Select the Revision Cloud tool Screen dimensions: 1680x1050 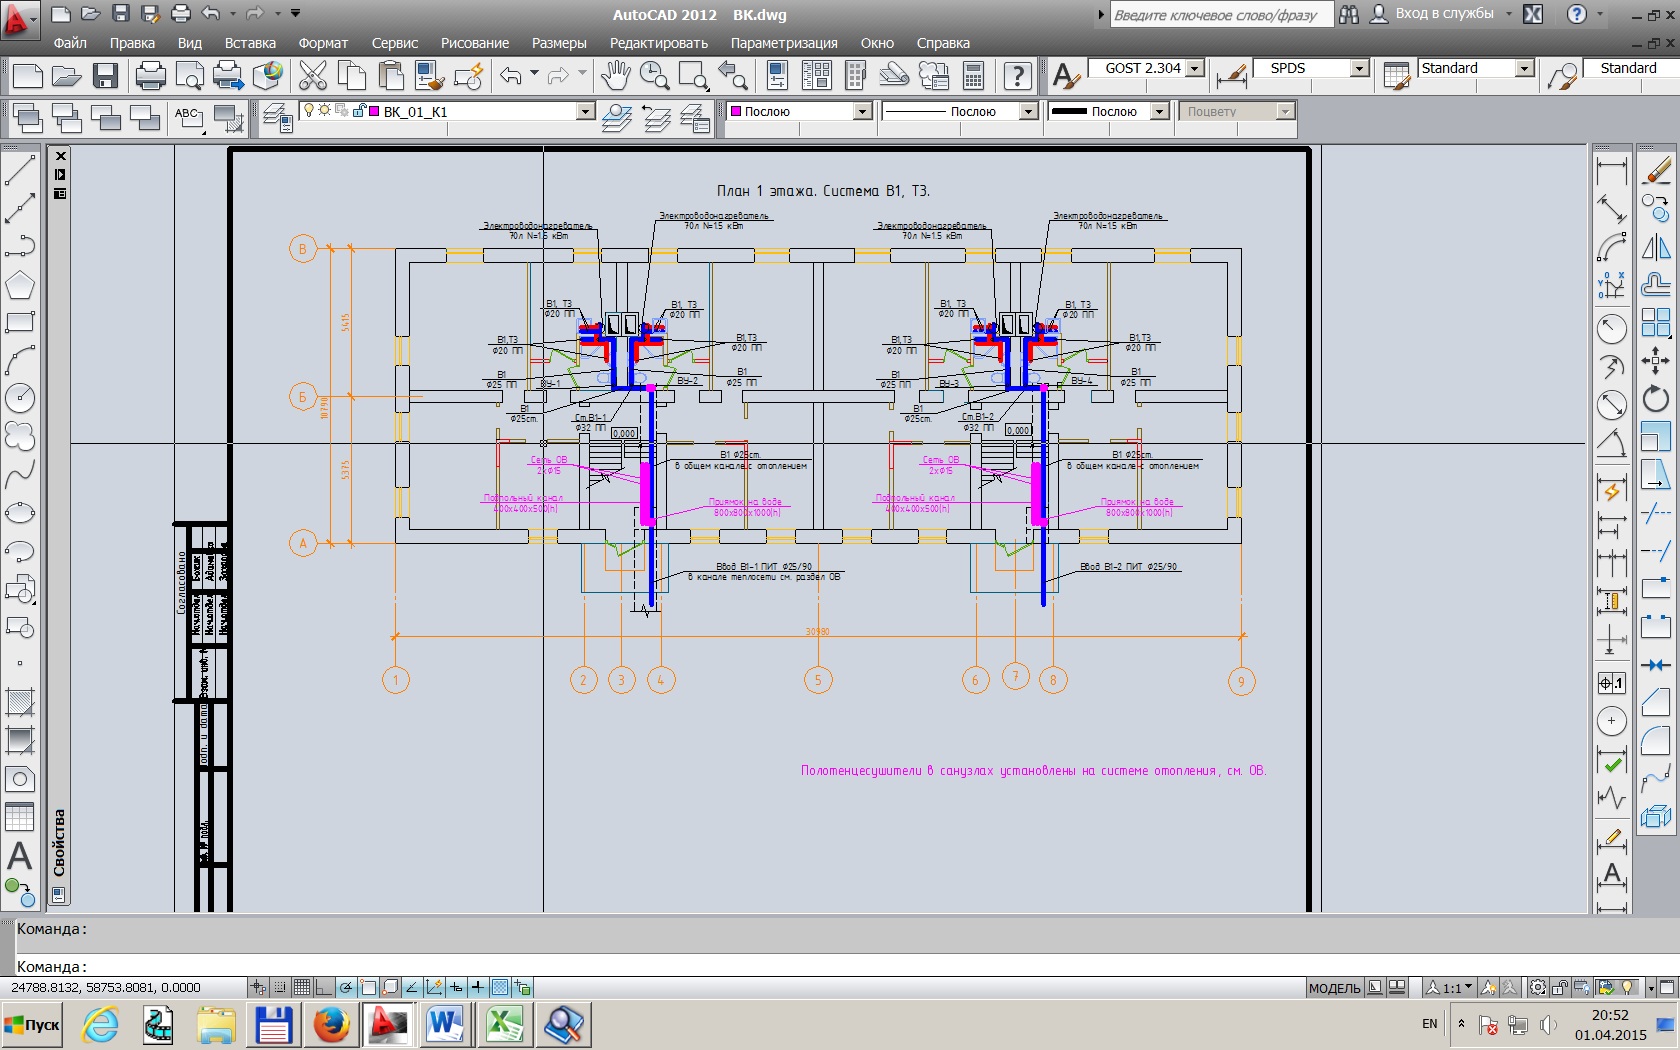[20, 436]
